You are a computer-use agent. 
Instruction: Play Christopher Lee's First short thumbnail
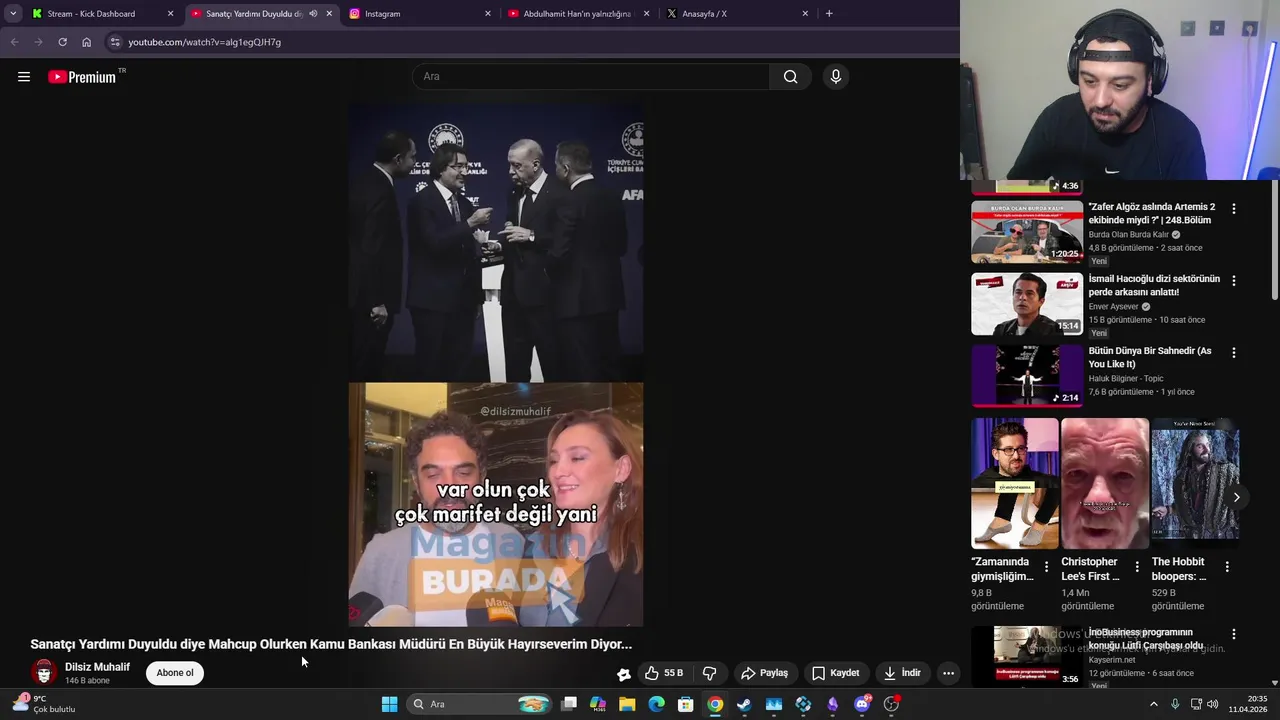coord(1105,483)
